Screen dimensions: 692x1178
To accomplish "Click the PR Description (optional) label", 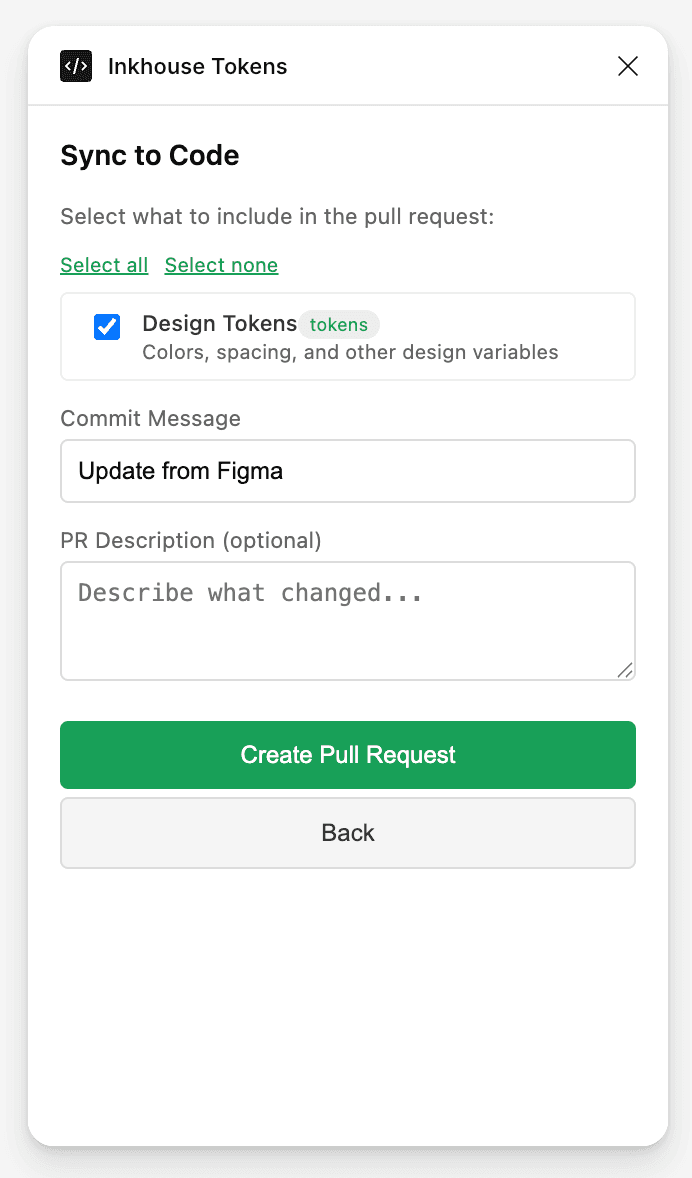I will click(x=190, y=540).
